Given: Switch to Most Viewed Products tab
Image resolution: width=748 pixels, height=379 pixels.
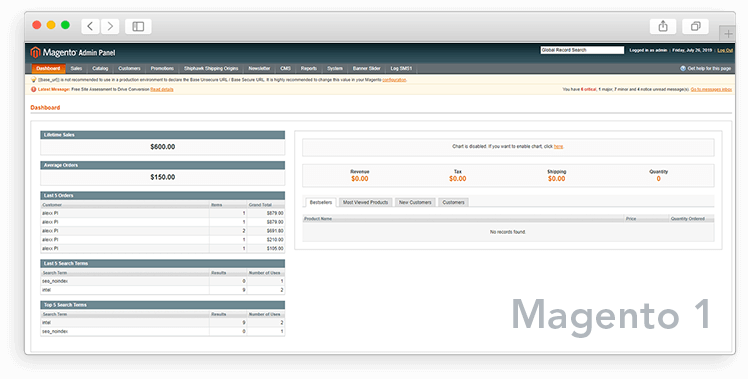Looking at the screenshot, I should 365,202.
